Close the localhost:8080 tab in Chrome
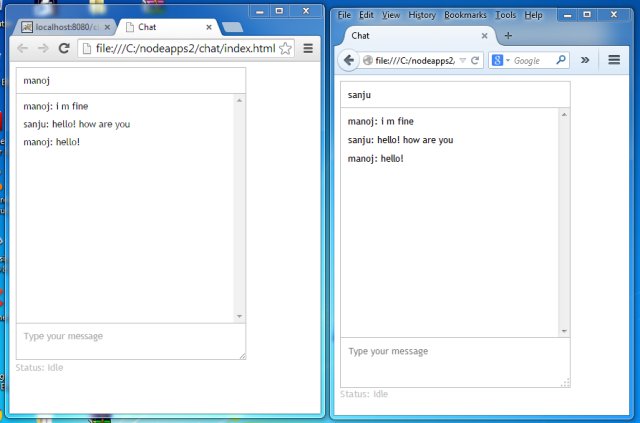640x423 pixels. [107, 27]
